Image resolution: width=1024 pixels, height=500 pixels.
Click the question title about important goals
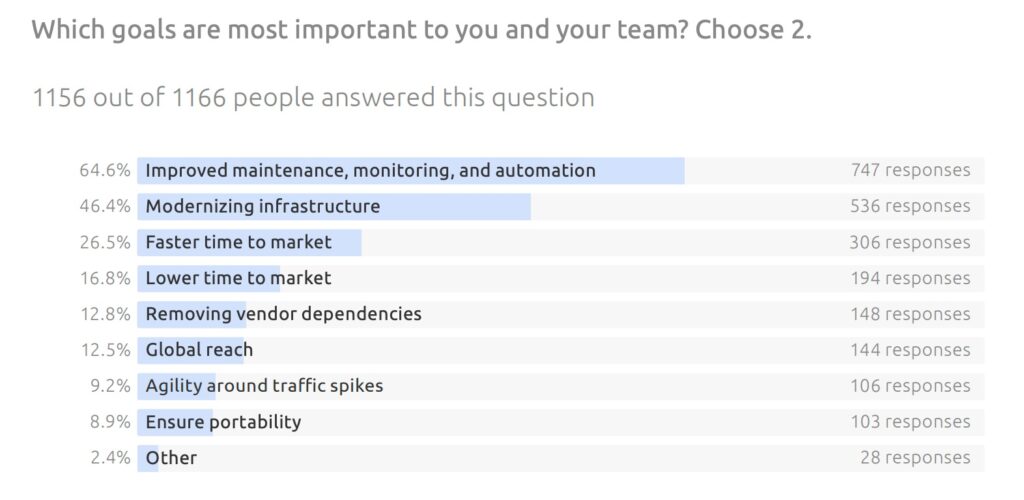tap(421, 31)
